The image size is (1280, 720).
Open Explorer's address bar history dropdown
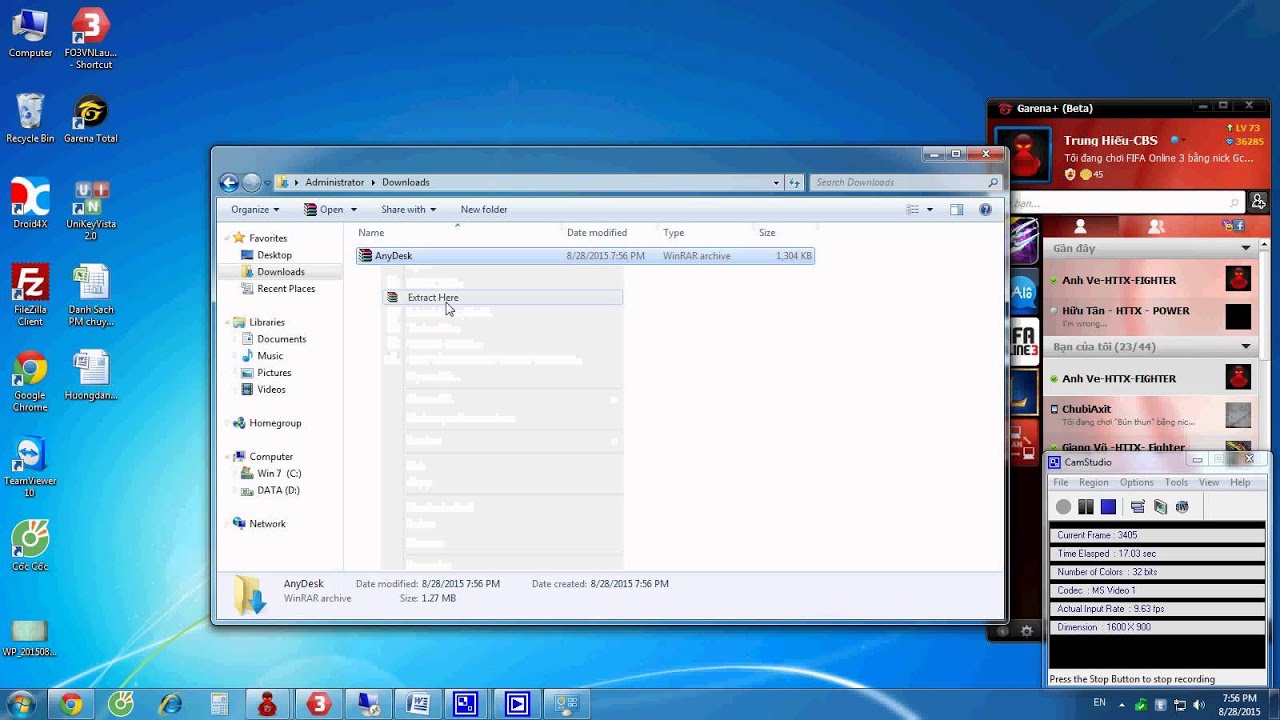(x=776, y=183)
